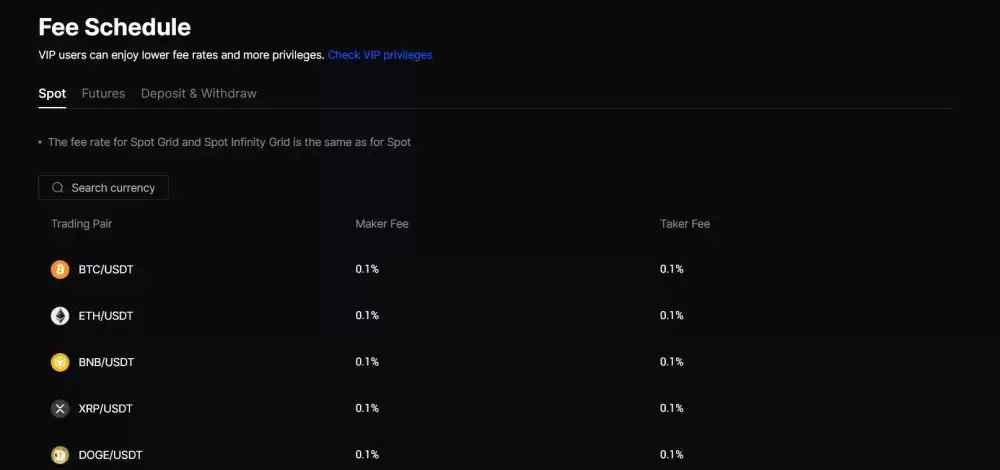The width and height of the screenshot is (1000, 470).
Task: Click the Ethereum coin icon
Action: 60,316
